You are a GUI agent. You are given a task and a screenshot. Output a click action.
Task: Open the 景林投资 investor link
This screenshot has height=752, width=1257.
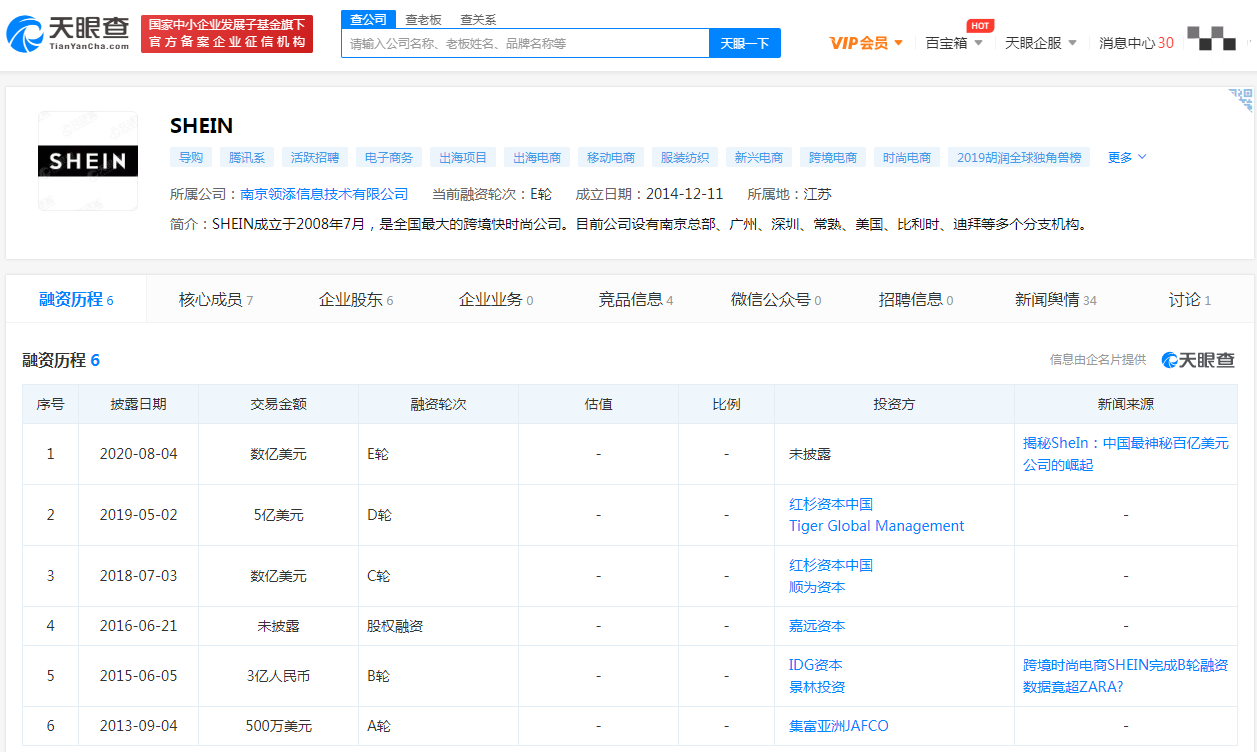(817, 687)
